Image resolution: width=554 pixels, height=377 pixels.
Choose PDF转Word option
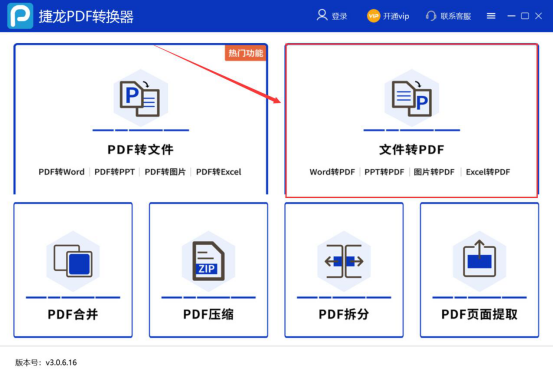(61, 172)
